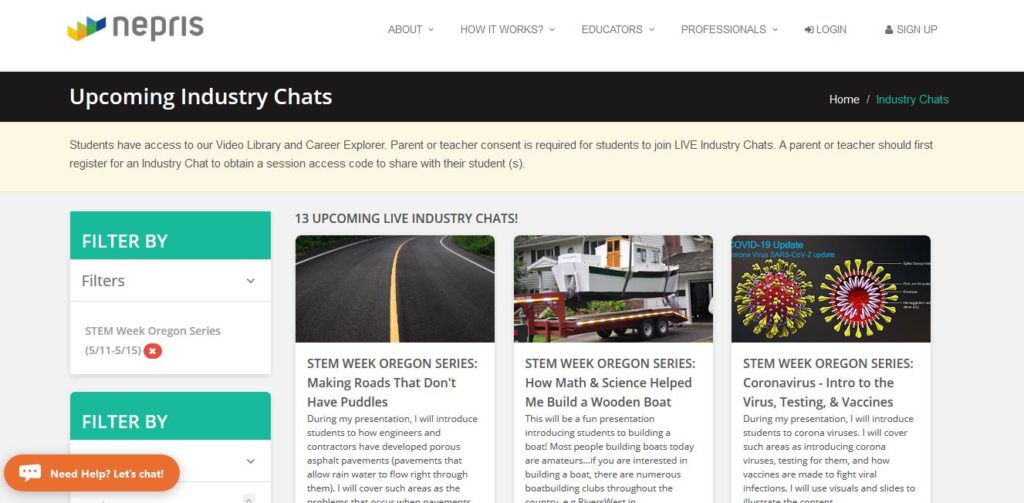1024x503 pixels.
Task: Remove the STEM Week Oregon Series filter
Action: coord(153,351)
